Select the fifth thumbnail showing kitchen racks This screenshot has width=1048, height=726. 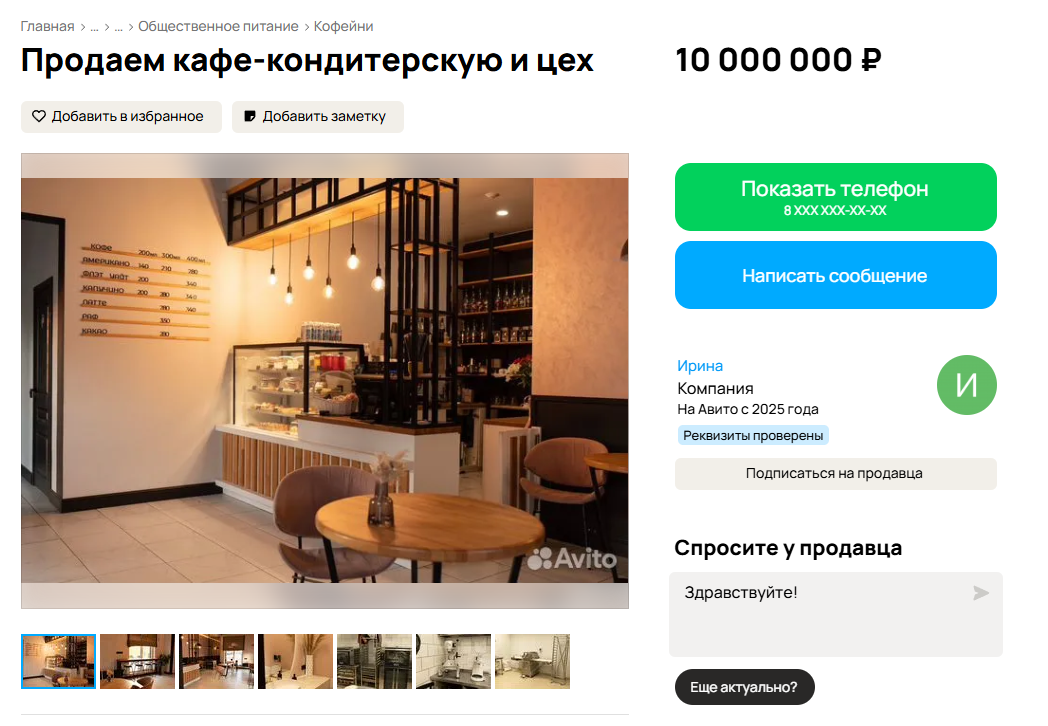coord(374,661)
